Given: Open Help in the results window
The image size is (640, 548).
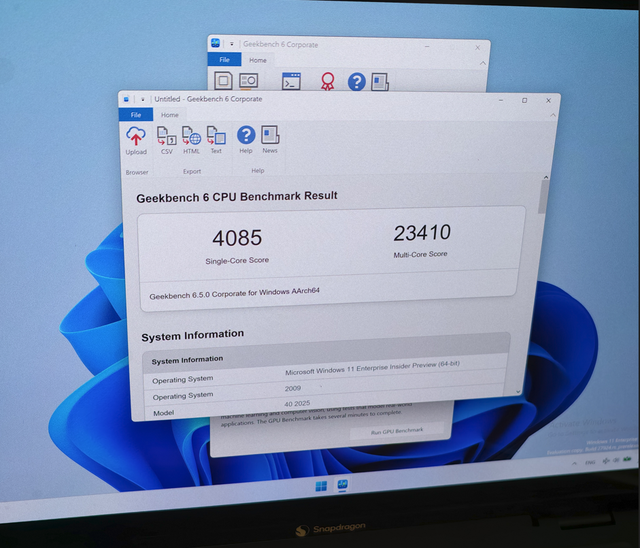Looking at the screenshot, I should pyautogui.click(x=246, y=139).
